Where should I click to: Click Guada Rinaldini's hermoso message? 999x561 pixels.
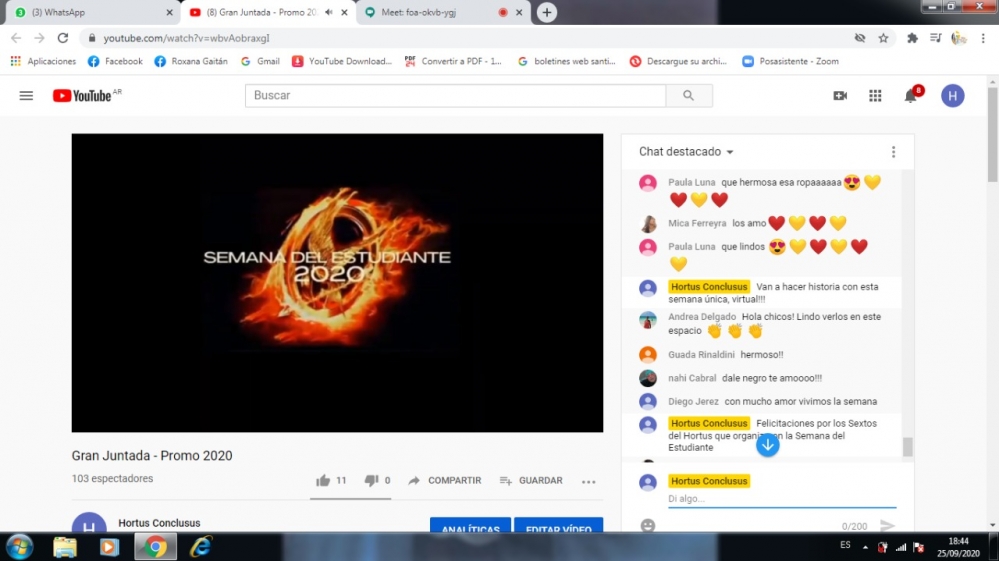[762, 355]
